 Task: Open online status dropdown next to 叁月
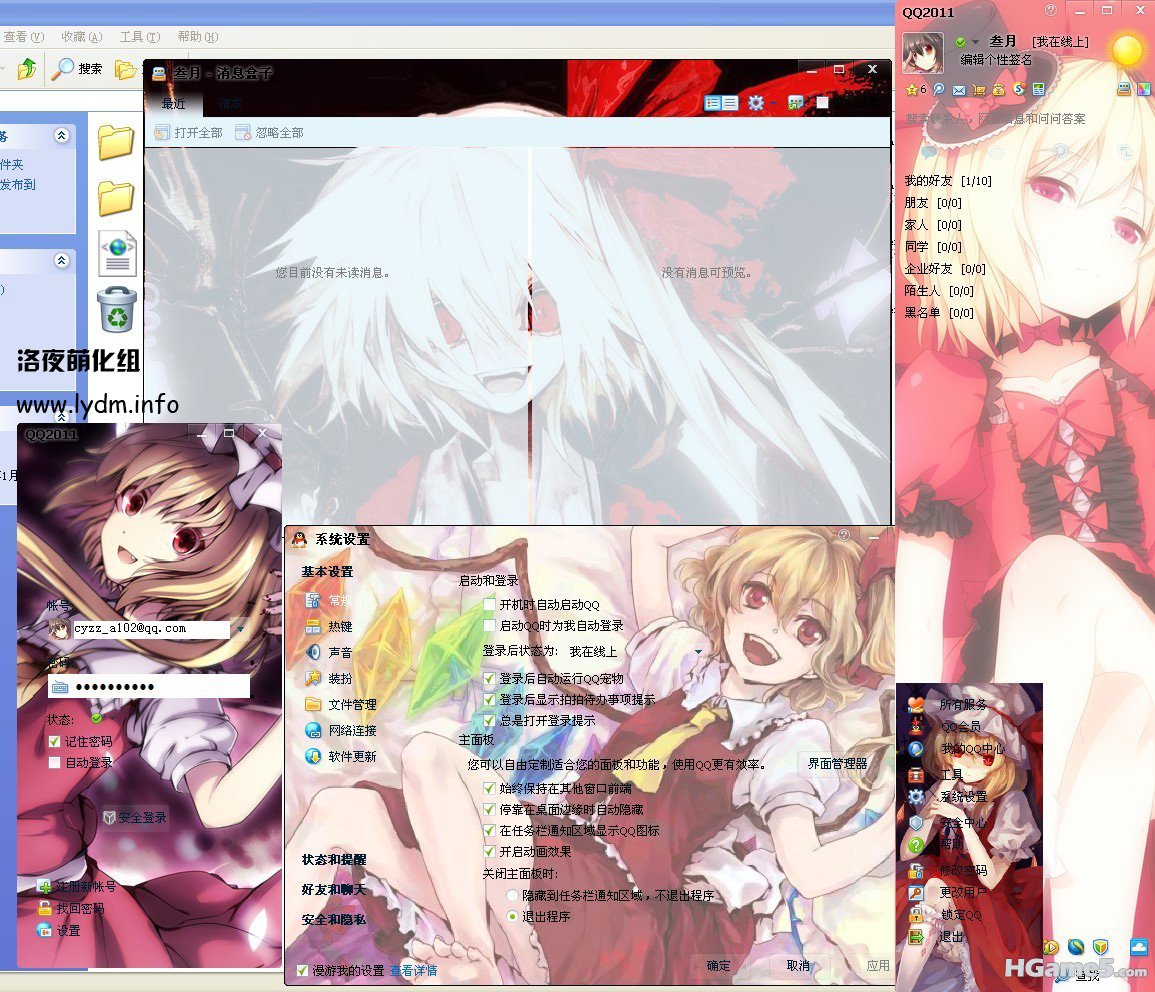[975, 42]
